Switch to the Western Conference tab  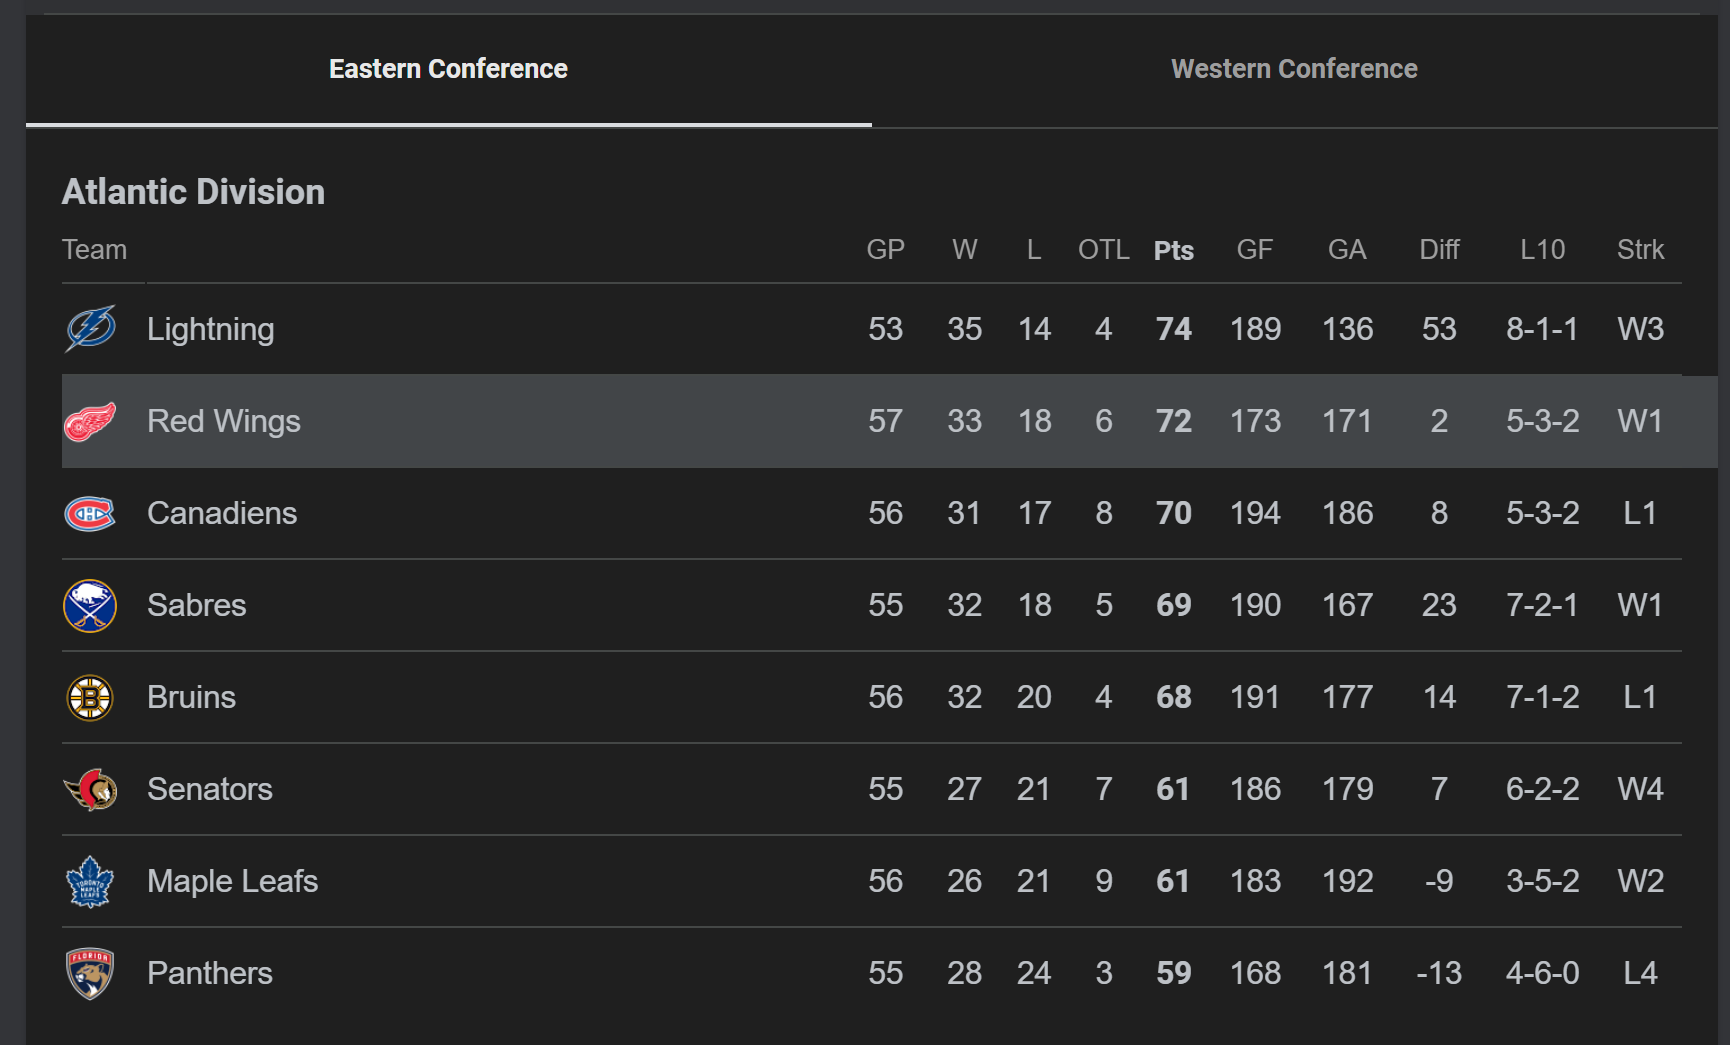pos(1294,69)
